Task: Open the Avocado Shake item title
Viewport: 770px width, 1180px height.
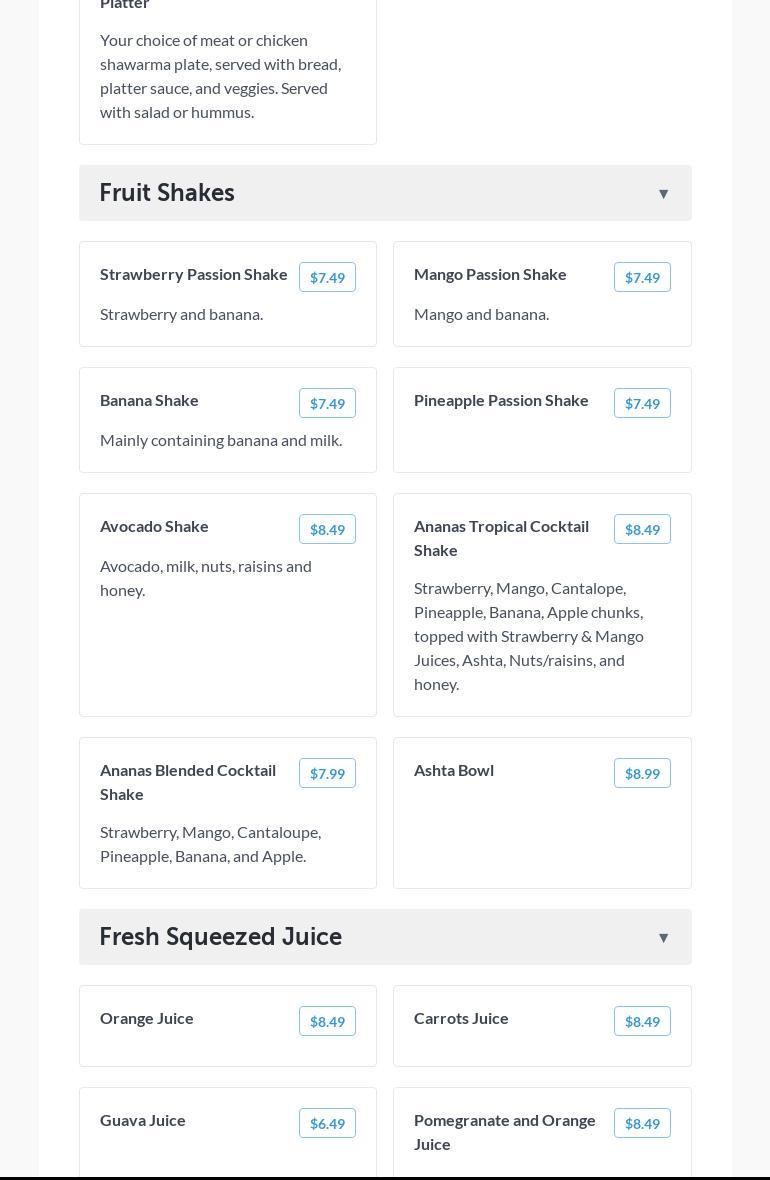Action: (154, 526)
